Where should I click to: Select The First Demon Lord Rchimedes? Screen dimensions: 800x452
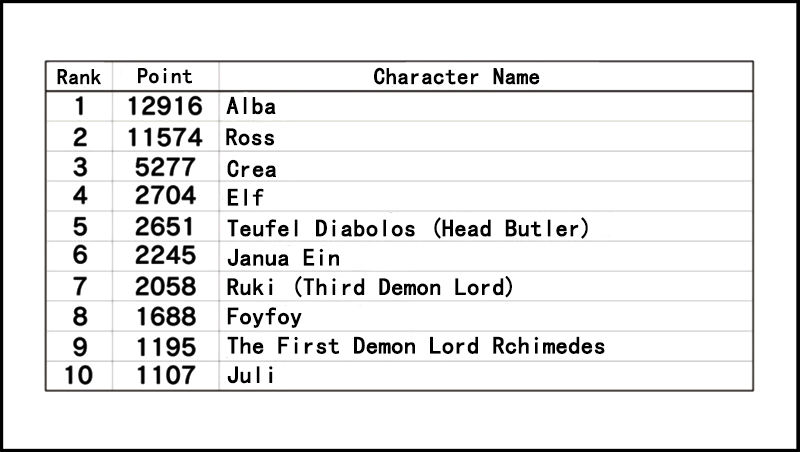click(x=416, y=347)
